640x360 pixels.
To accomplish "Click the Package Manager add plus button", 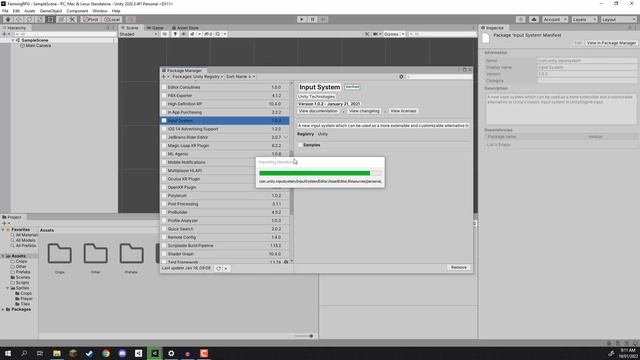I will (165, 77).
